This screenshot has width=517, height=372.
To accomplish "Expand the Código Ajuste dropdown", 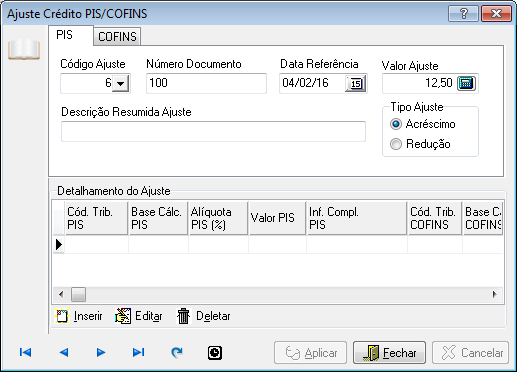I will [120, 83].
